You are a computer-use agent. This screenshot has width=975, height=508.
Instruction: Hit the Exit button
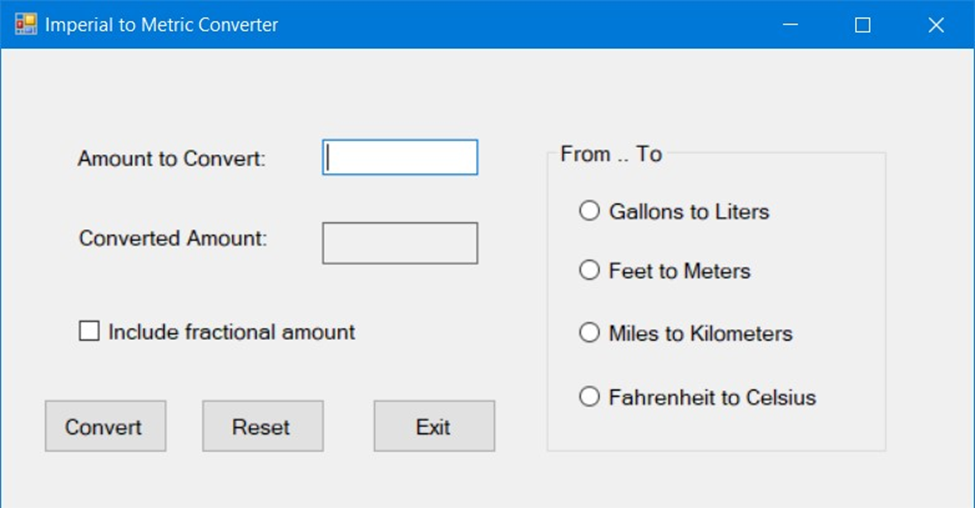pos(434,427)
